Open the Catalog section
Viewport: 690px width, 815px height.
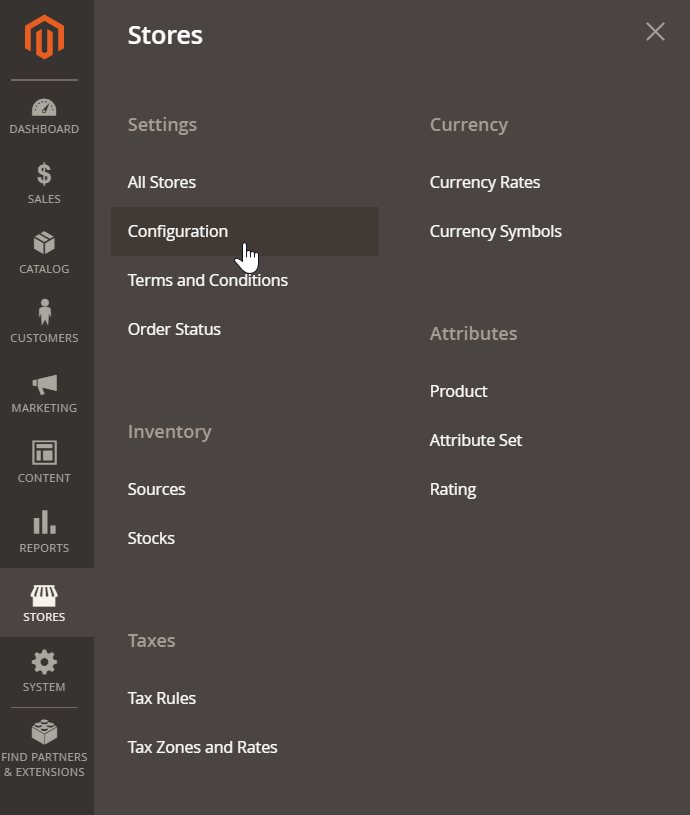pyautogui.click(x=44, y=252)
